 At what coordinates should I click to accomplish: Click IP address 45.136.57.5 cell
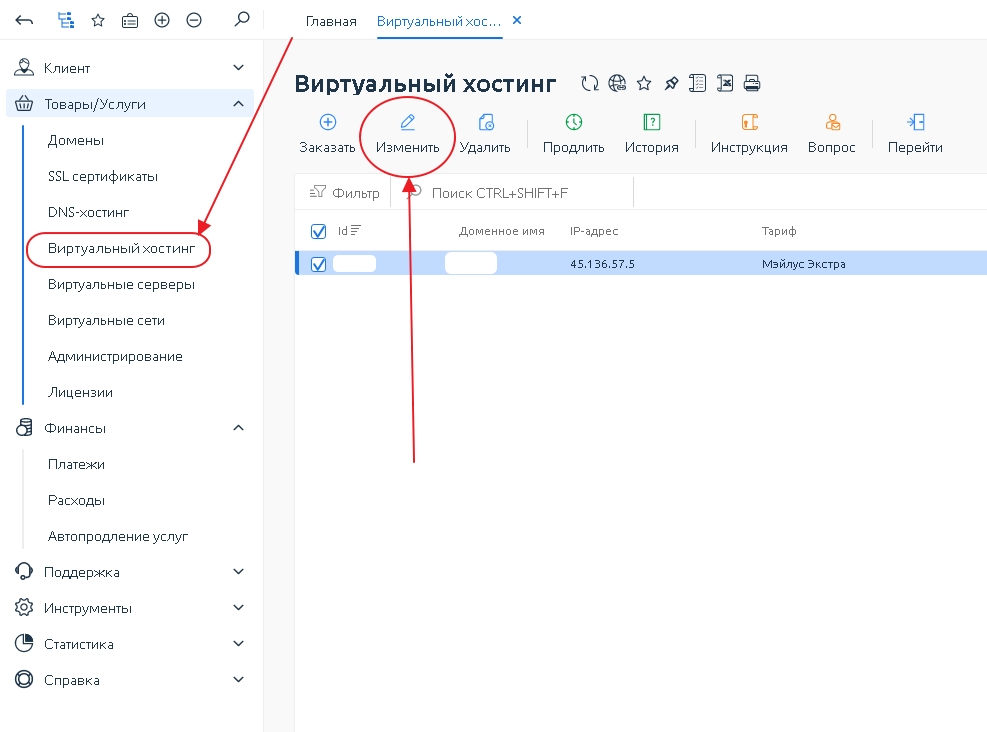[x=602, y=264]
